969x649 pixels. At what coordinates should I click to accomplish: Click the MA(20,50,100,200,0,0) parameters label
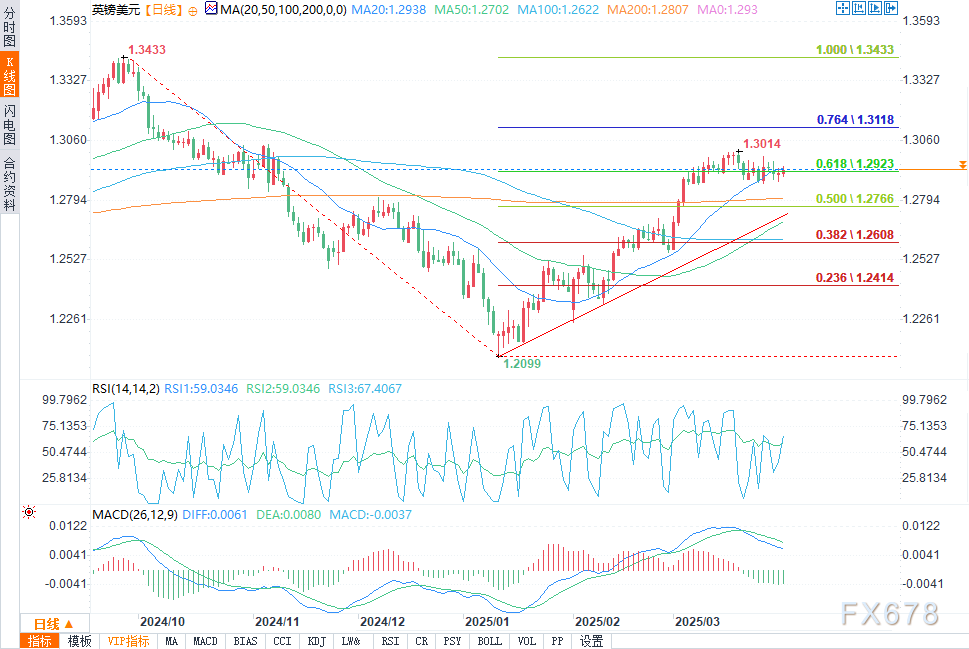tap(283, 9)
